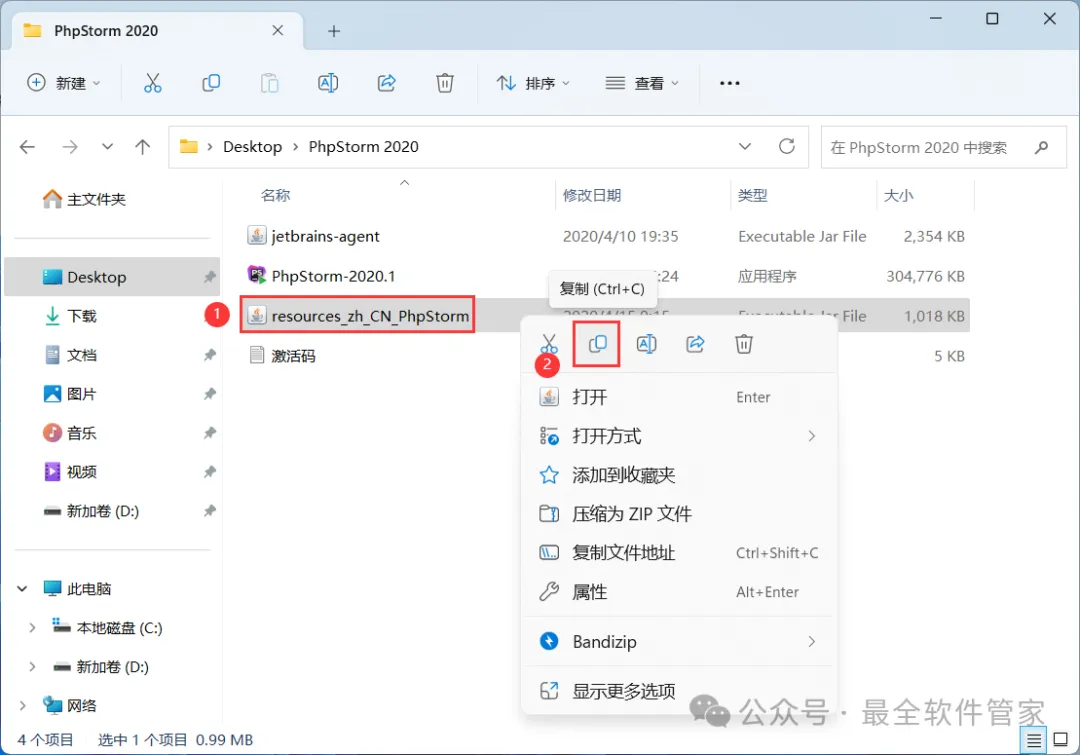Choose 属性 in the context menu
The height and width of the screenshot is (755, 1080).
(x=679, y=592)
